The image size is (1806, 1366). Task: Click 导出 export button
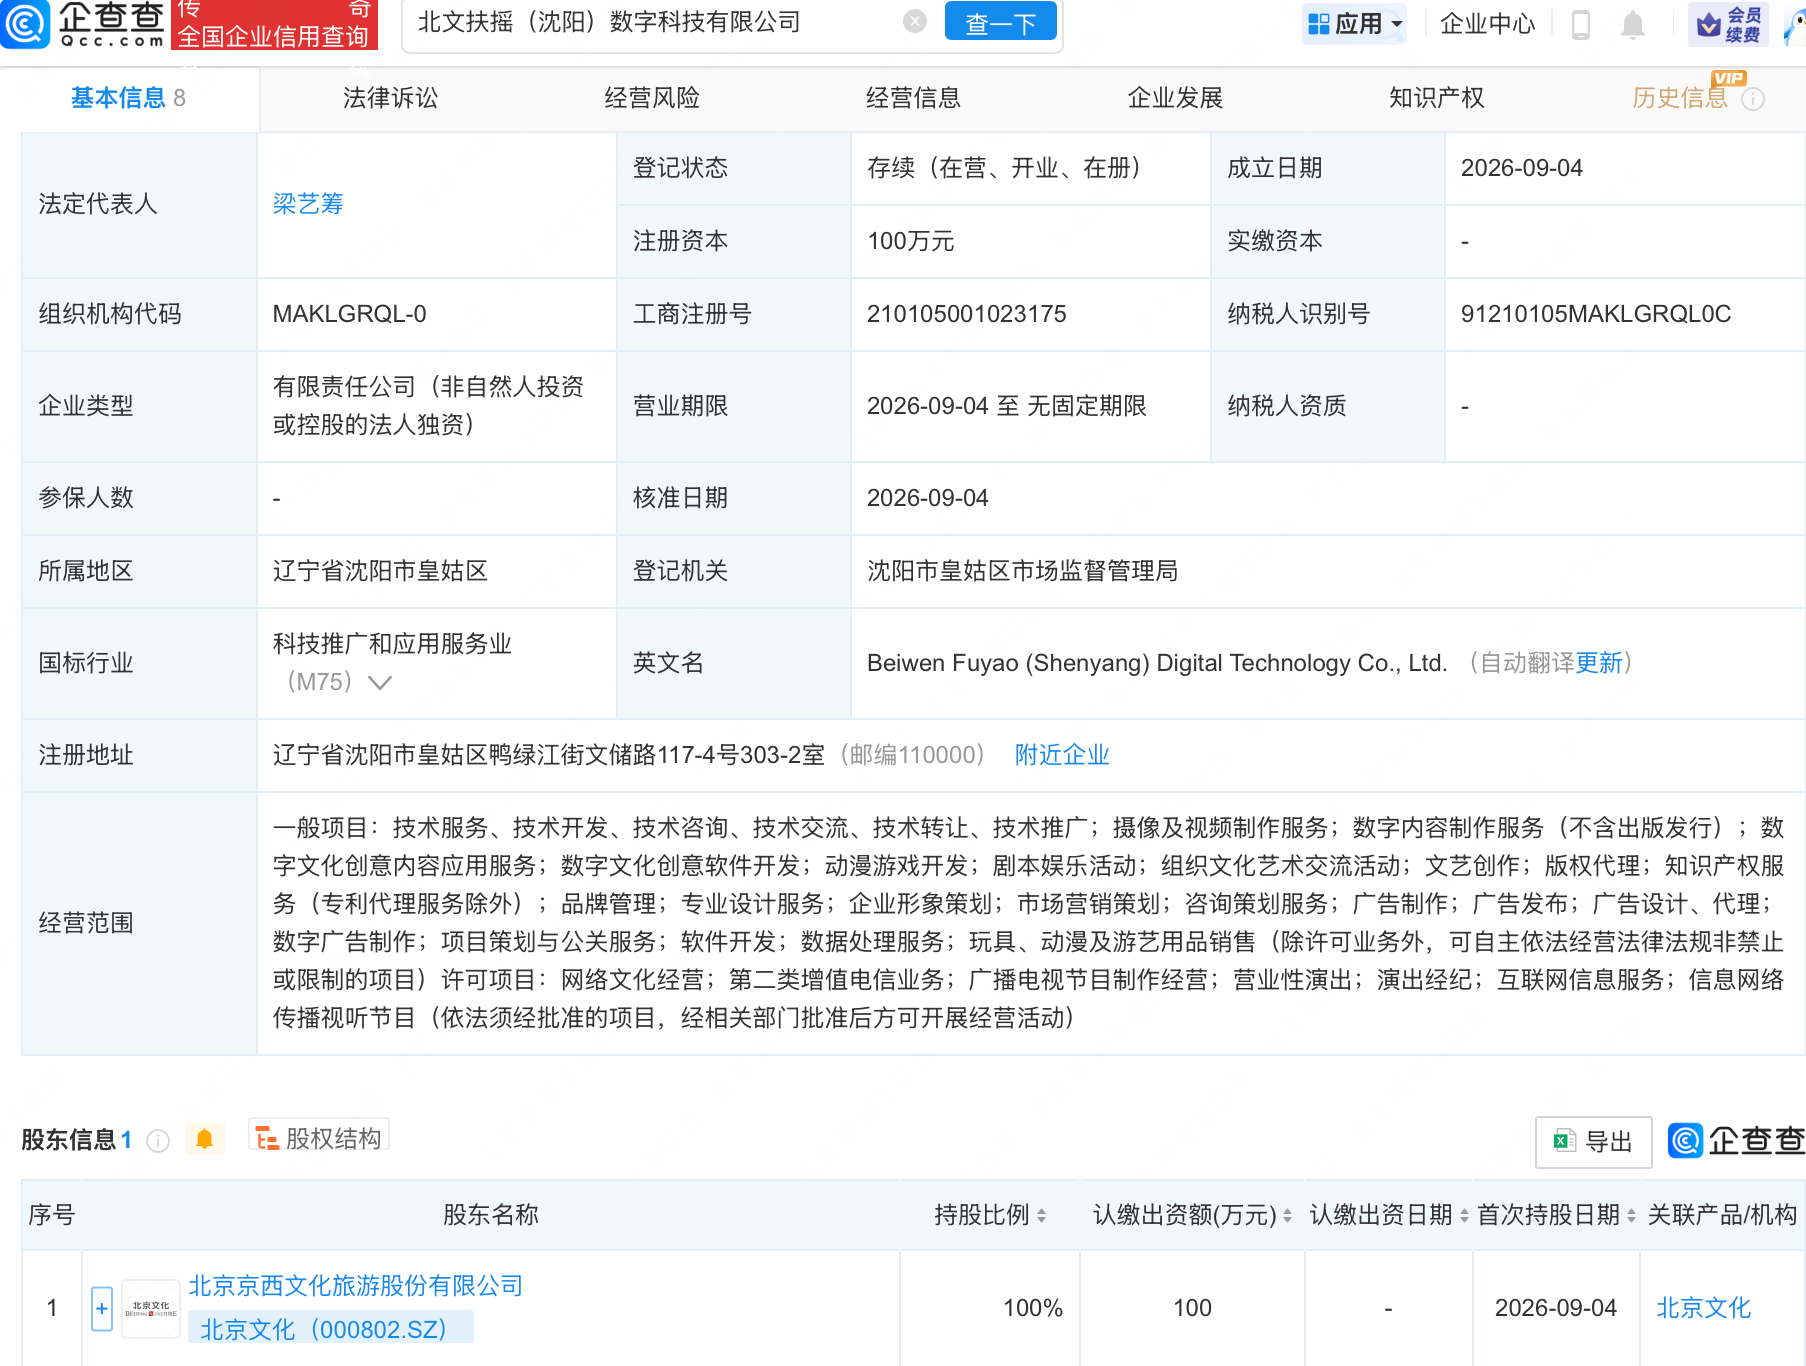(1593, 1142)
